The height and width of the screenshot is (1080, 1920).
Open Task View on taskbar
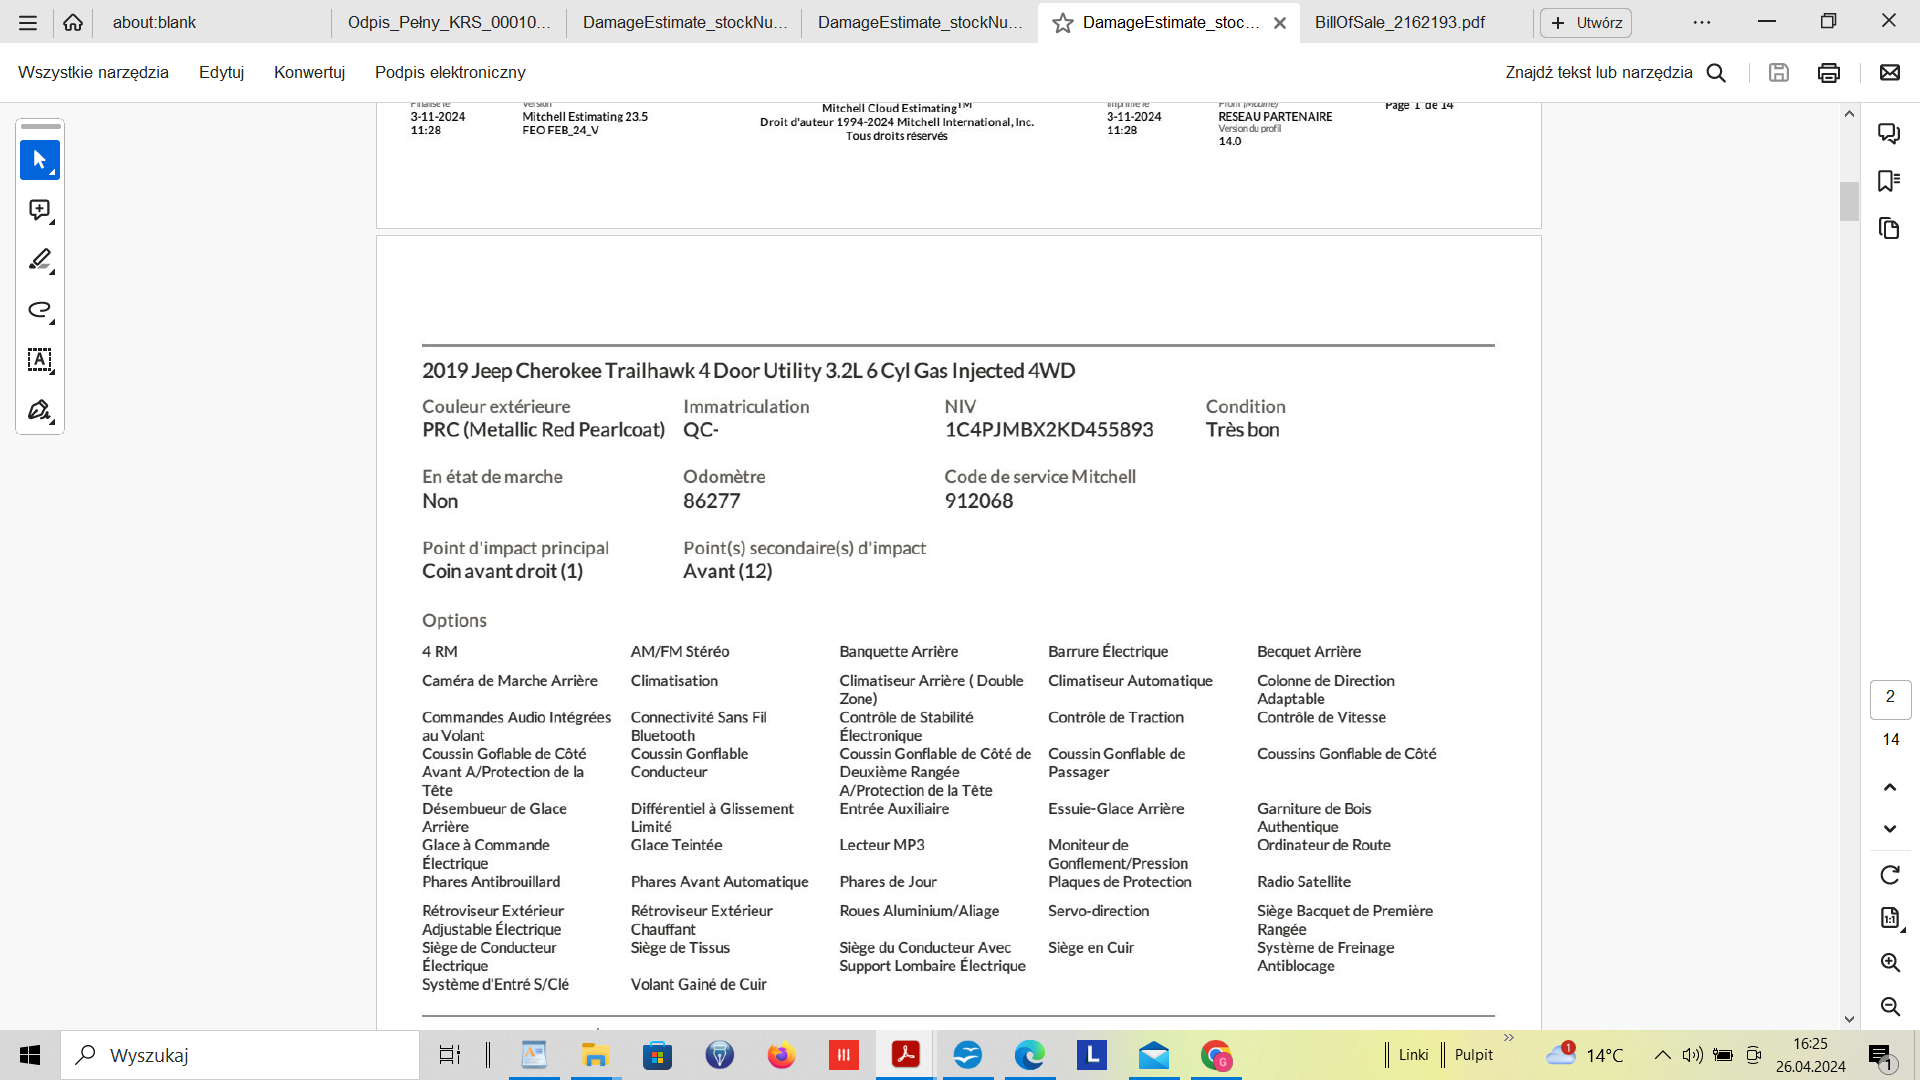(450, 1055)
